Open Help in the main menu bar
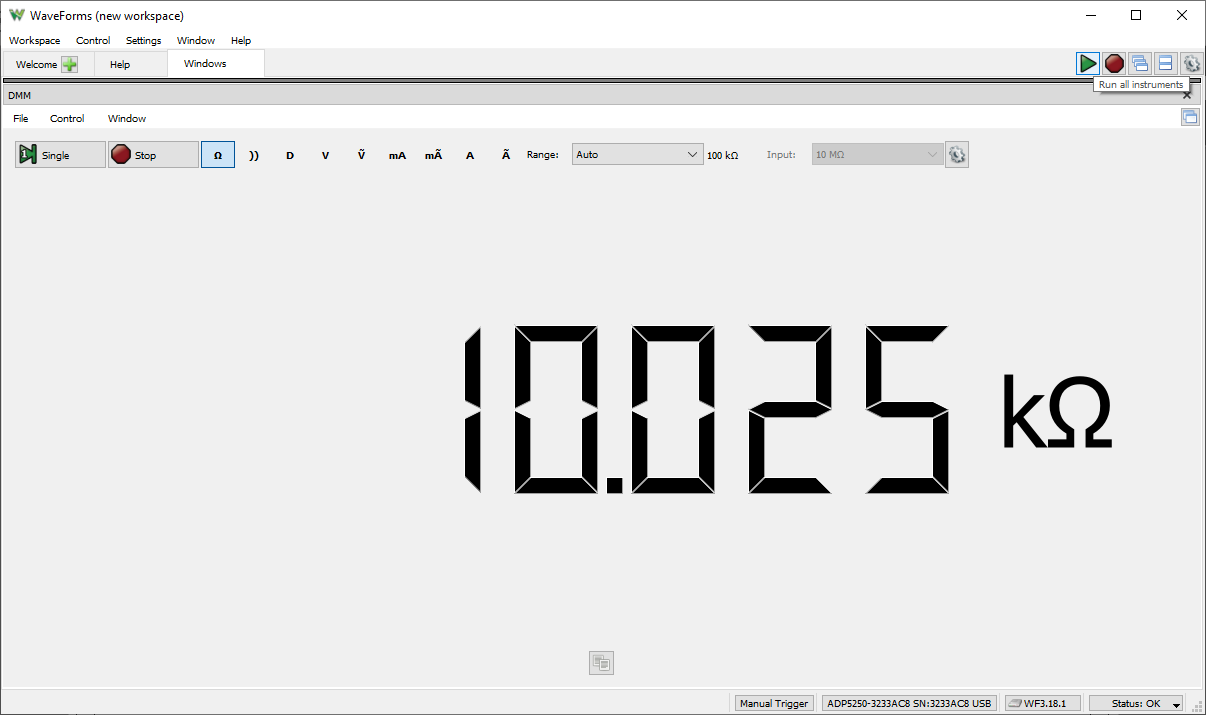 coord(241,41)
